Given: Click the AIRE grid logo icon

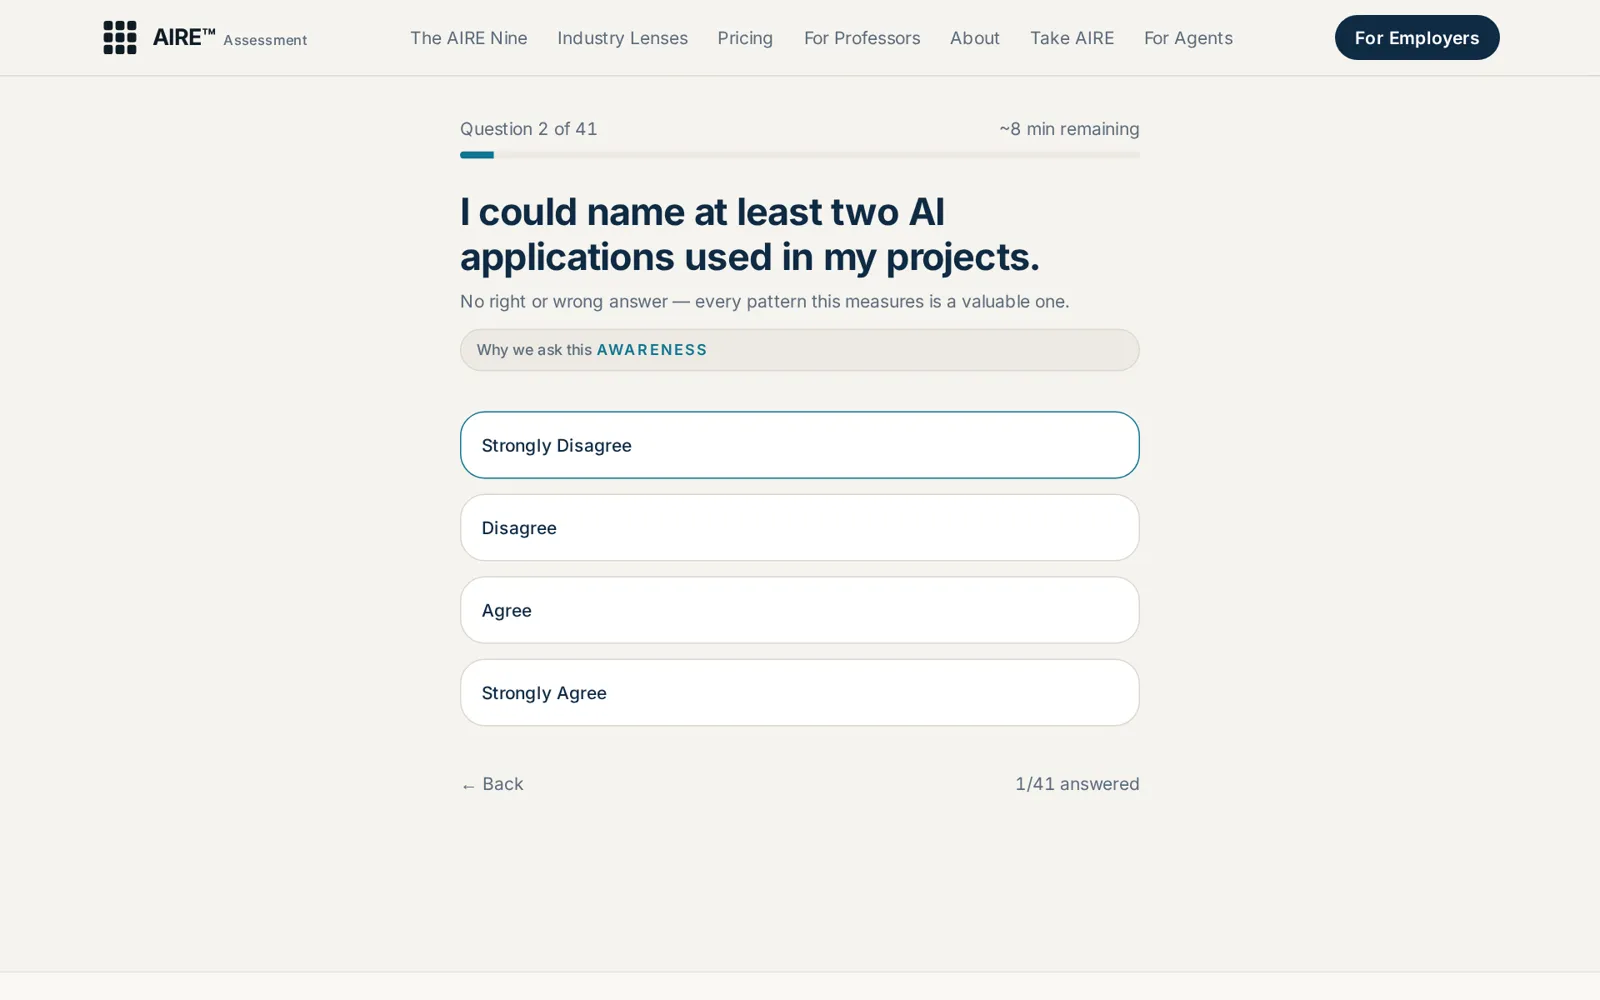Looking at the screenshot, I should pos(120,38).
